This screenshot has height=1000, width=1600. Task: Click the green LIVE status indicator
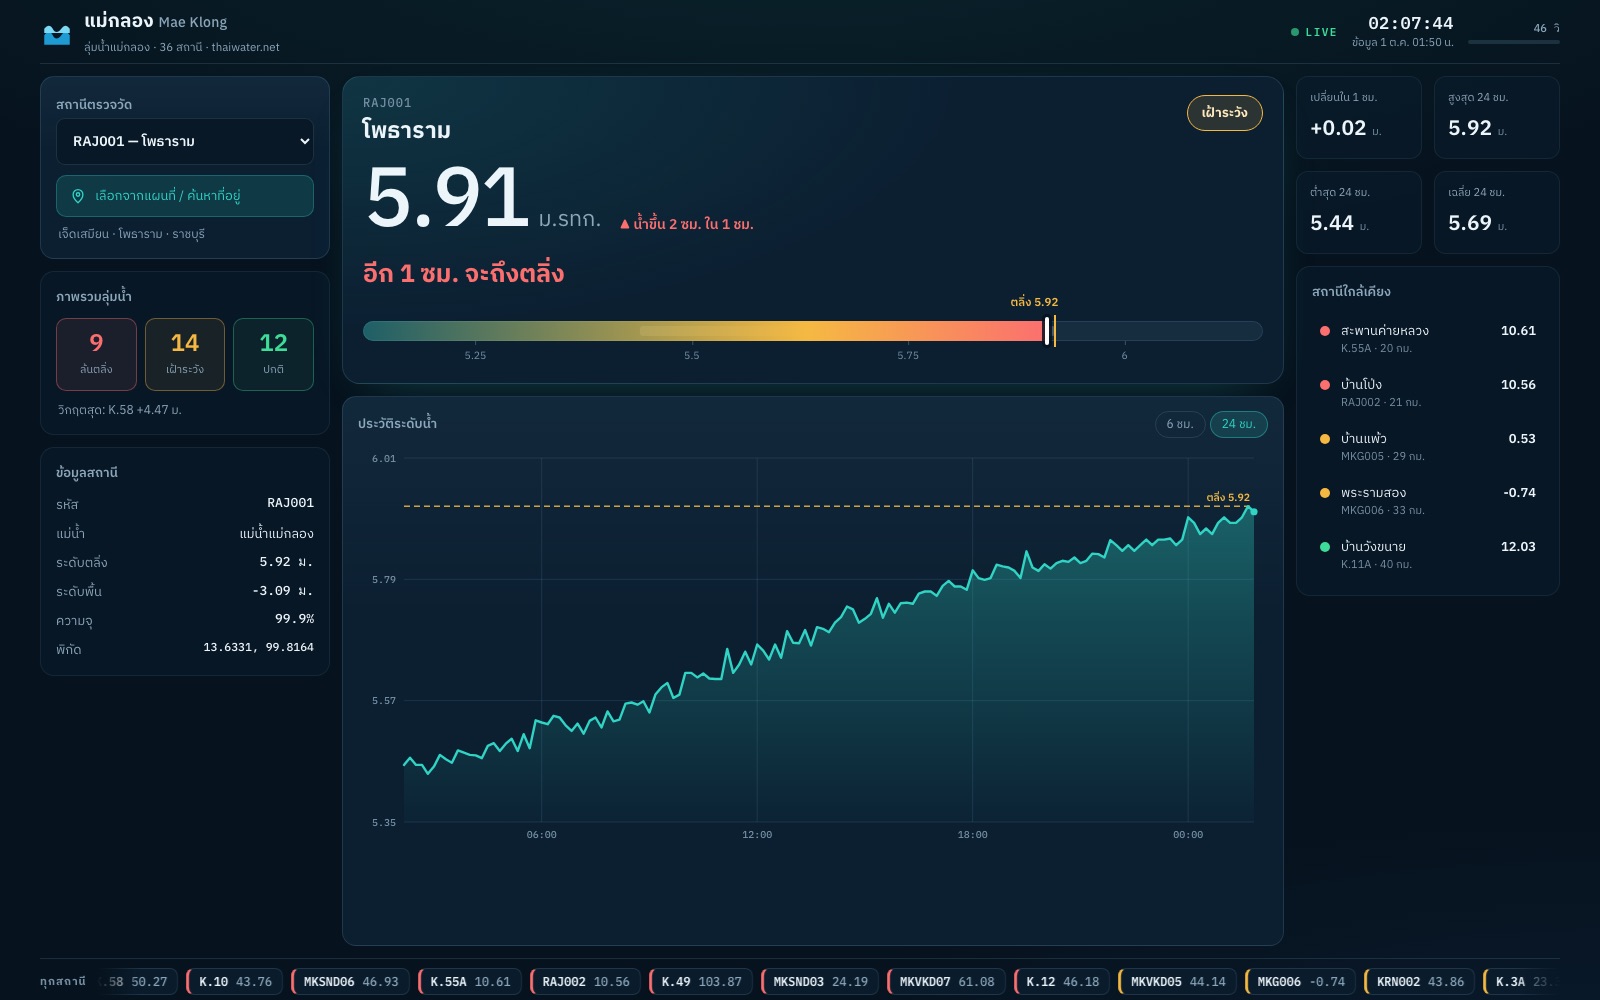[1314, 32]
